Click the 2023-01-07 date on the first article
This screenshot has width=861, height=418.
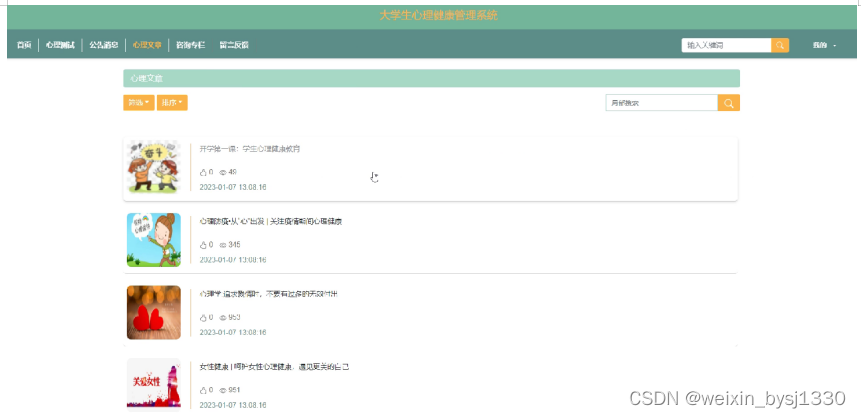(x=233, y=187)
